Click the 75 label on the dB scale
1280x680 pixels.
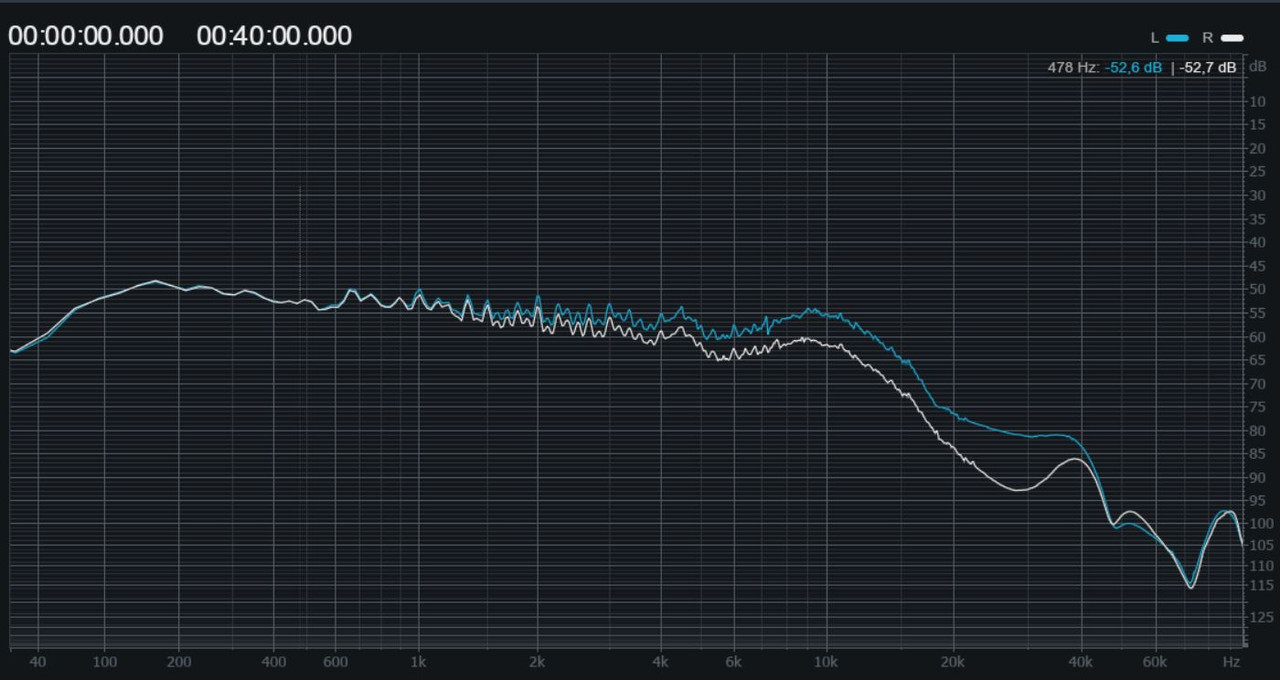coord(1258,407)
